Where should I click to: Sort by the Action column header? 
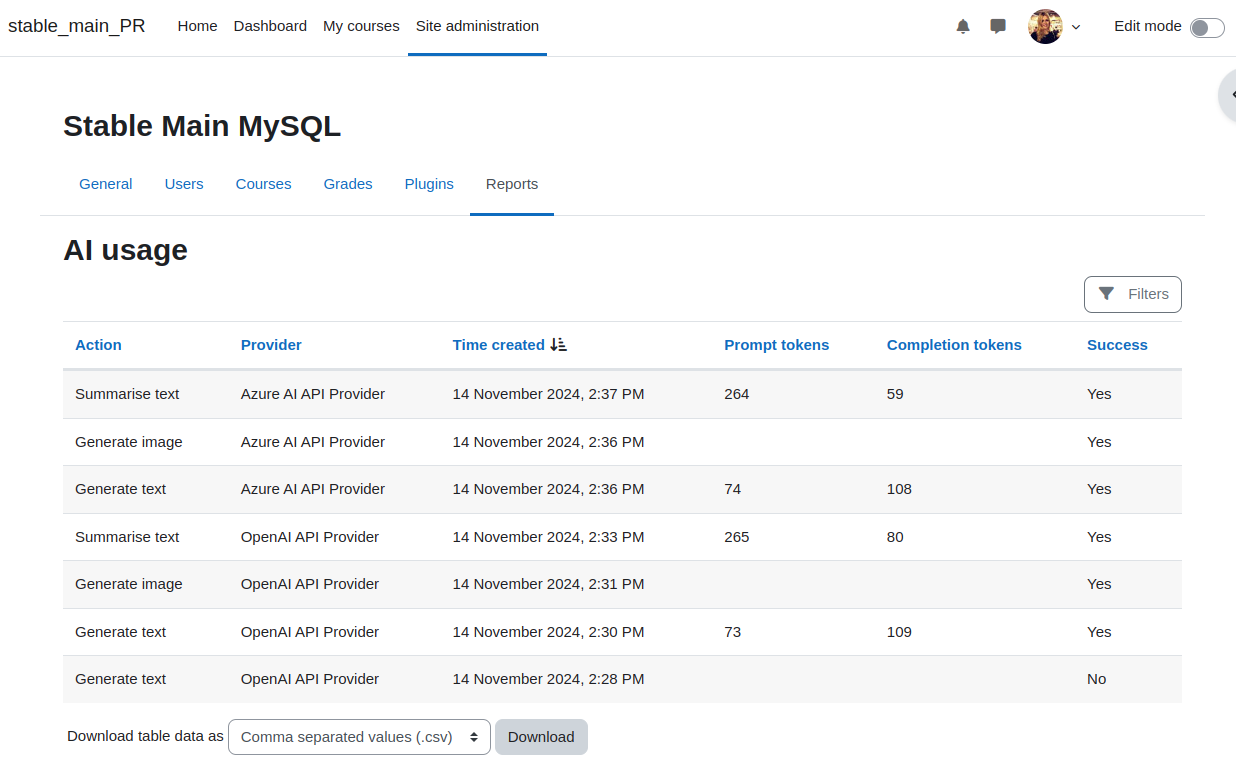(x=98, y=345)
